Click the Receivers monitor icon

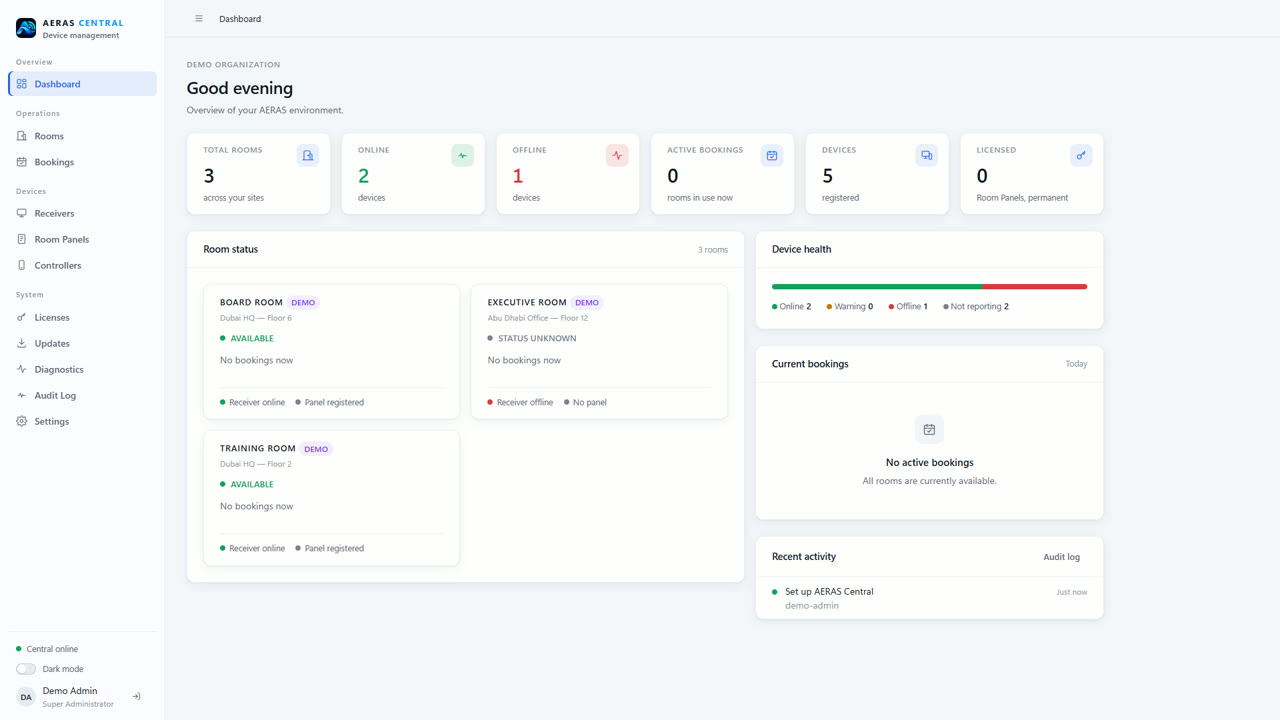point(22,213)
